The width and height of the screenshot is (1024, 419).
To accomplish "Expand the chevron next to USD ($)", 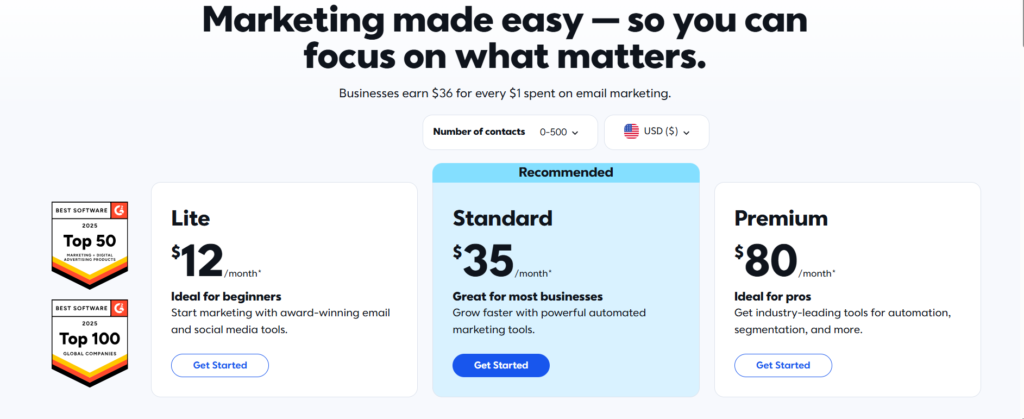I will click(686, 132).
